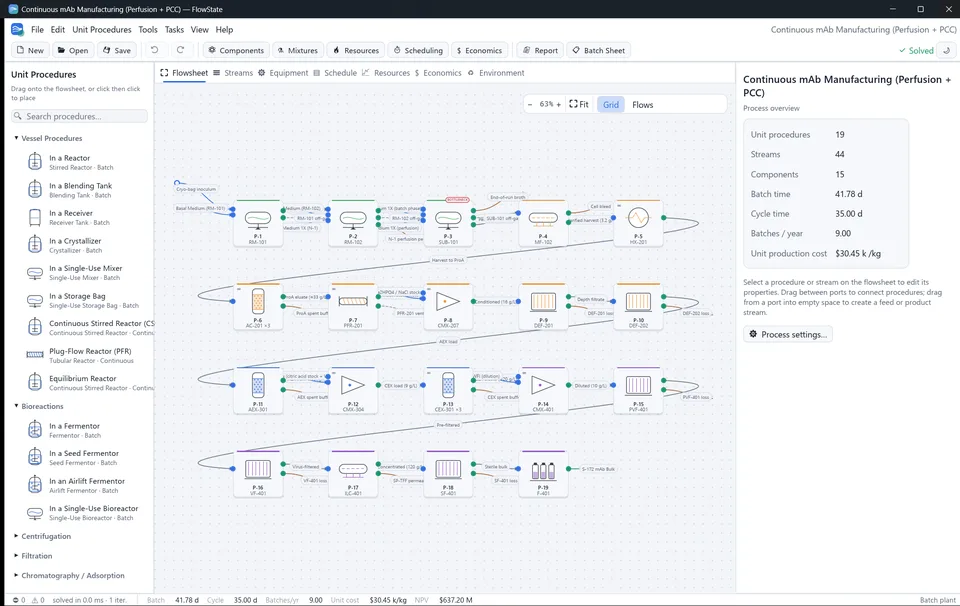Zoom out with the minus button
Viewport: 960px width, 606px height.
[530, 105]
